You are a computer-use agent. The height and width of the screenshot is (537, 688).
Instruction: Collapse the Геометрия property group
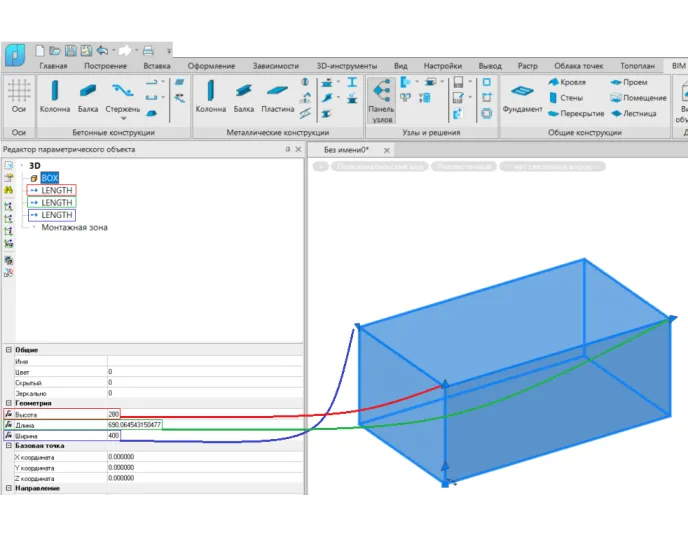(x=8, y=403)
